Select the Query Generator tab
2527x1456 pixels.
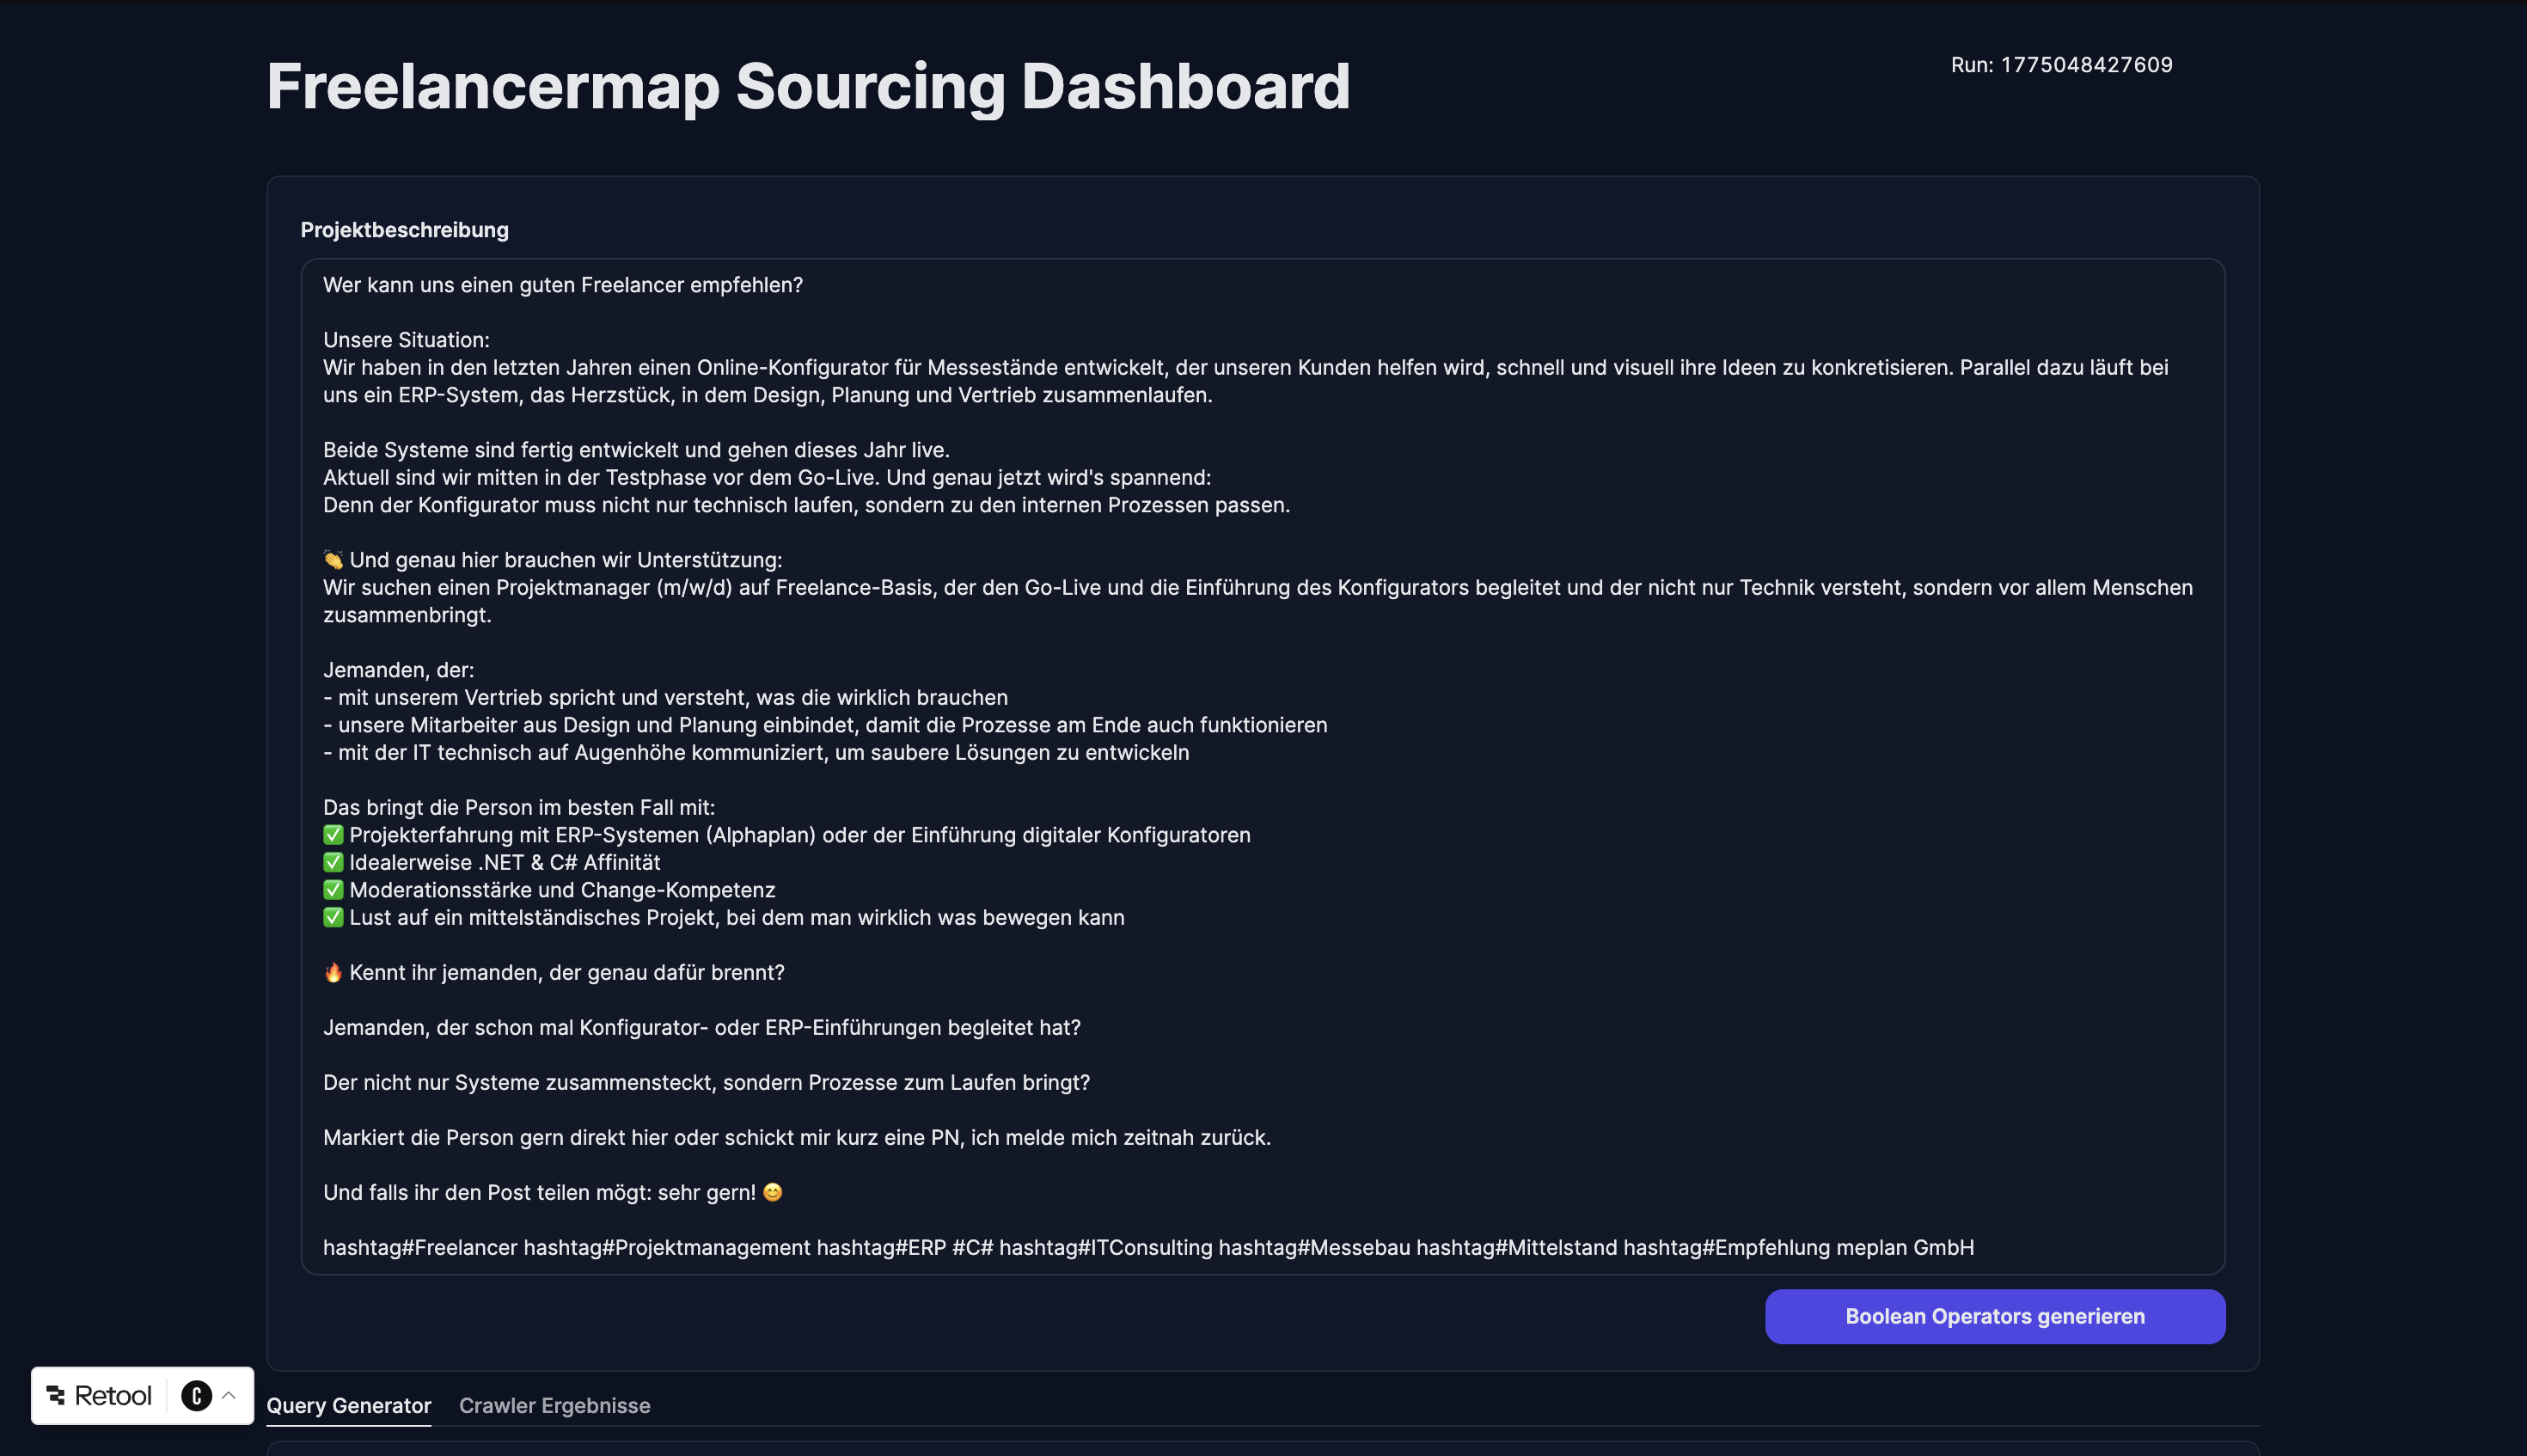[x=348, y=1405]
